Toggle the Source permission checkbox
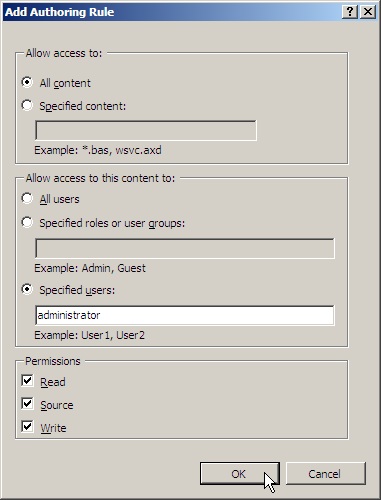This screenshot has width=381, height=500. click(x=27, y=404)
